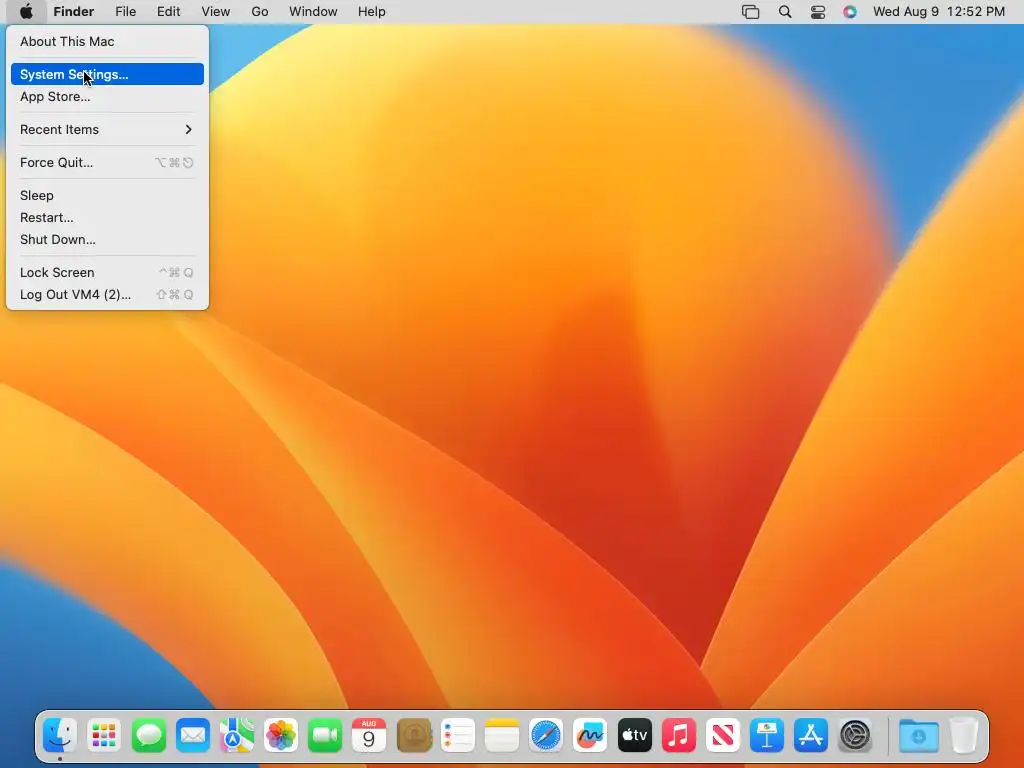Open Apple TV app in Dock
The image size is (1024, 768).
click(x=634, y=735)
